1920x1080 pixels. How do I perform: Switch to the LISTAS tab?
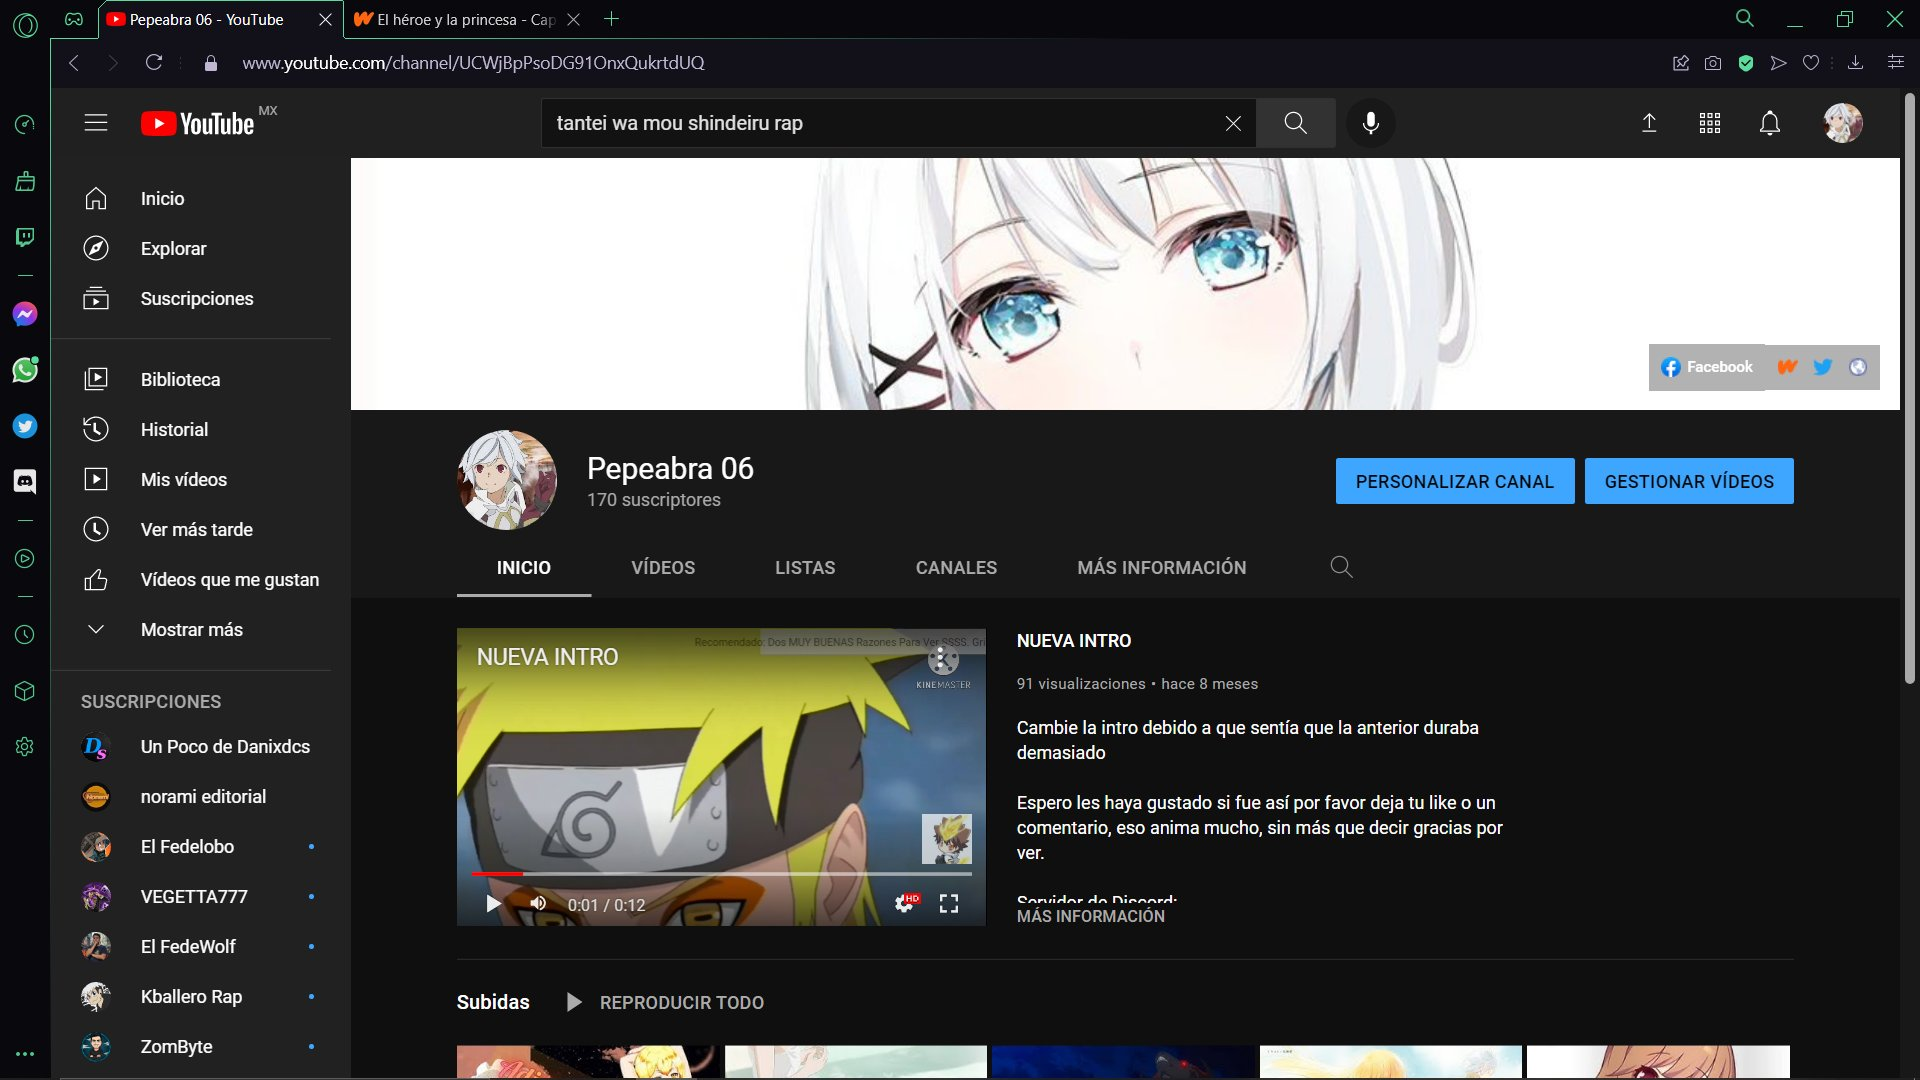tap(805, 568)
